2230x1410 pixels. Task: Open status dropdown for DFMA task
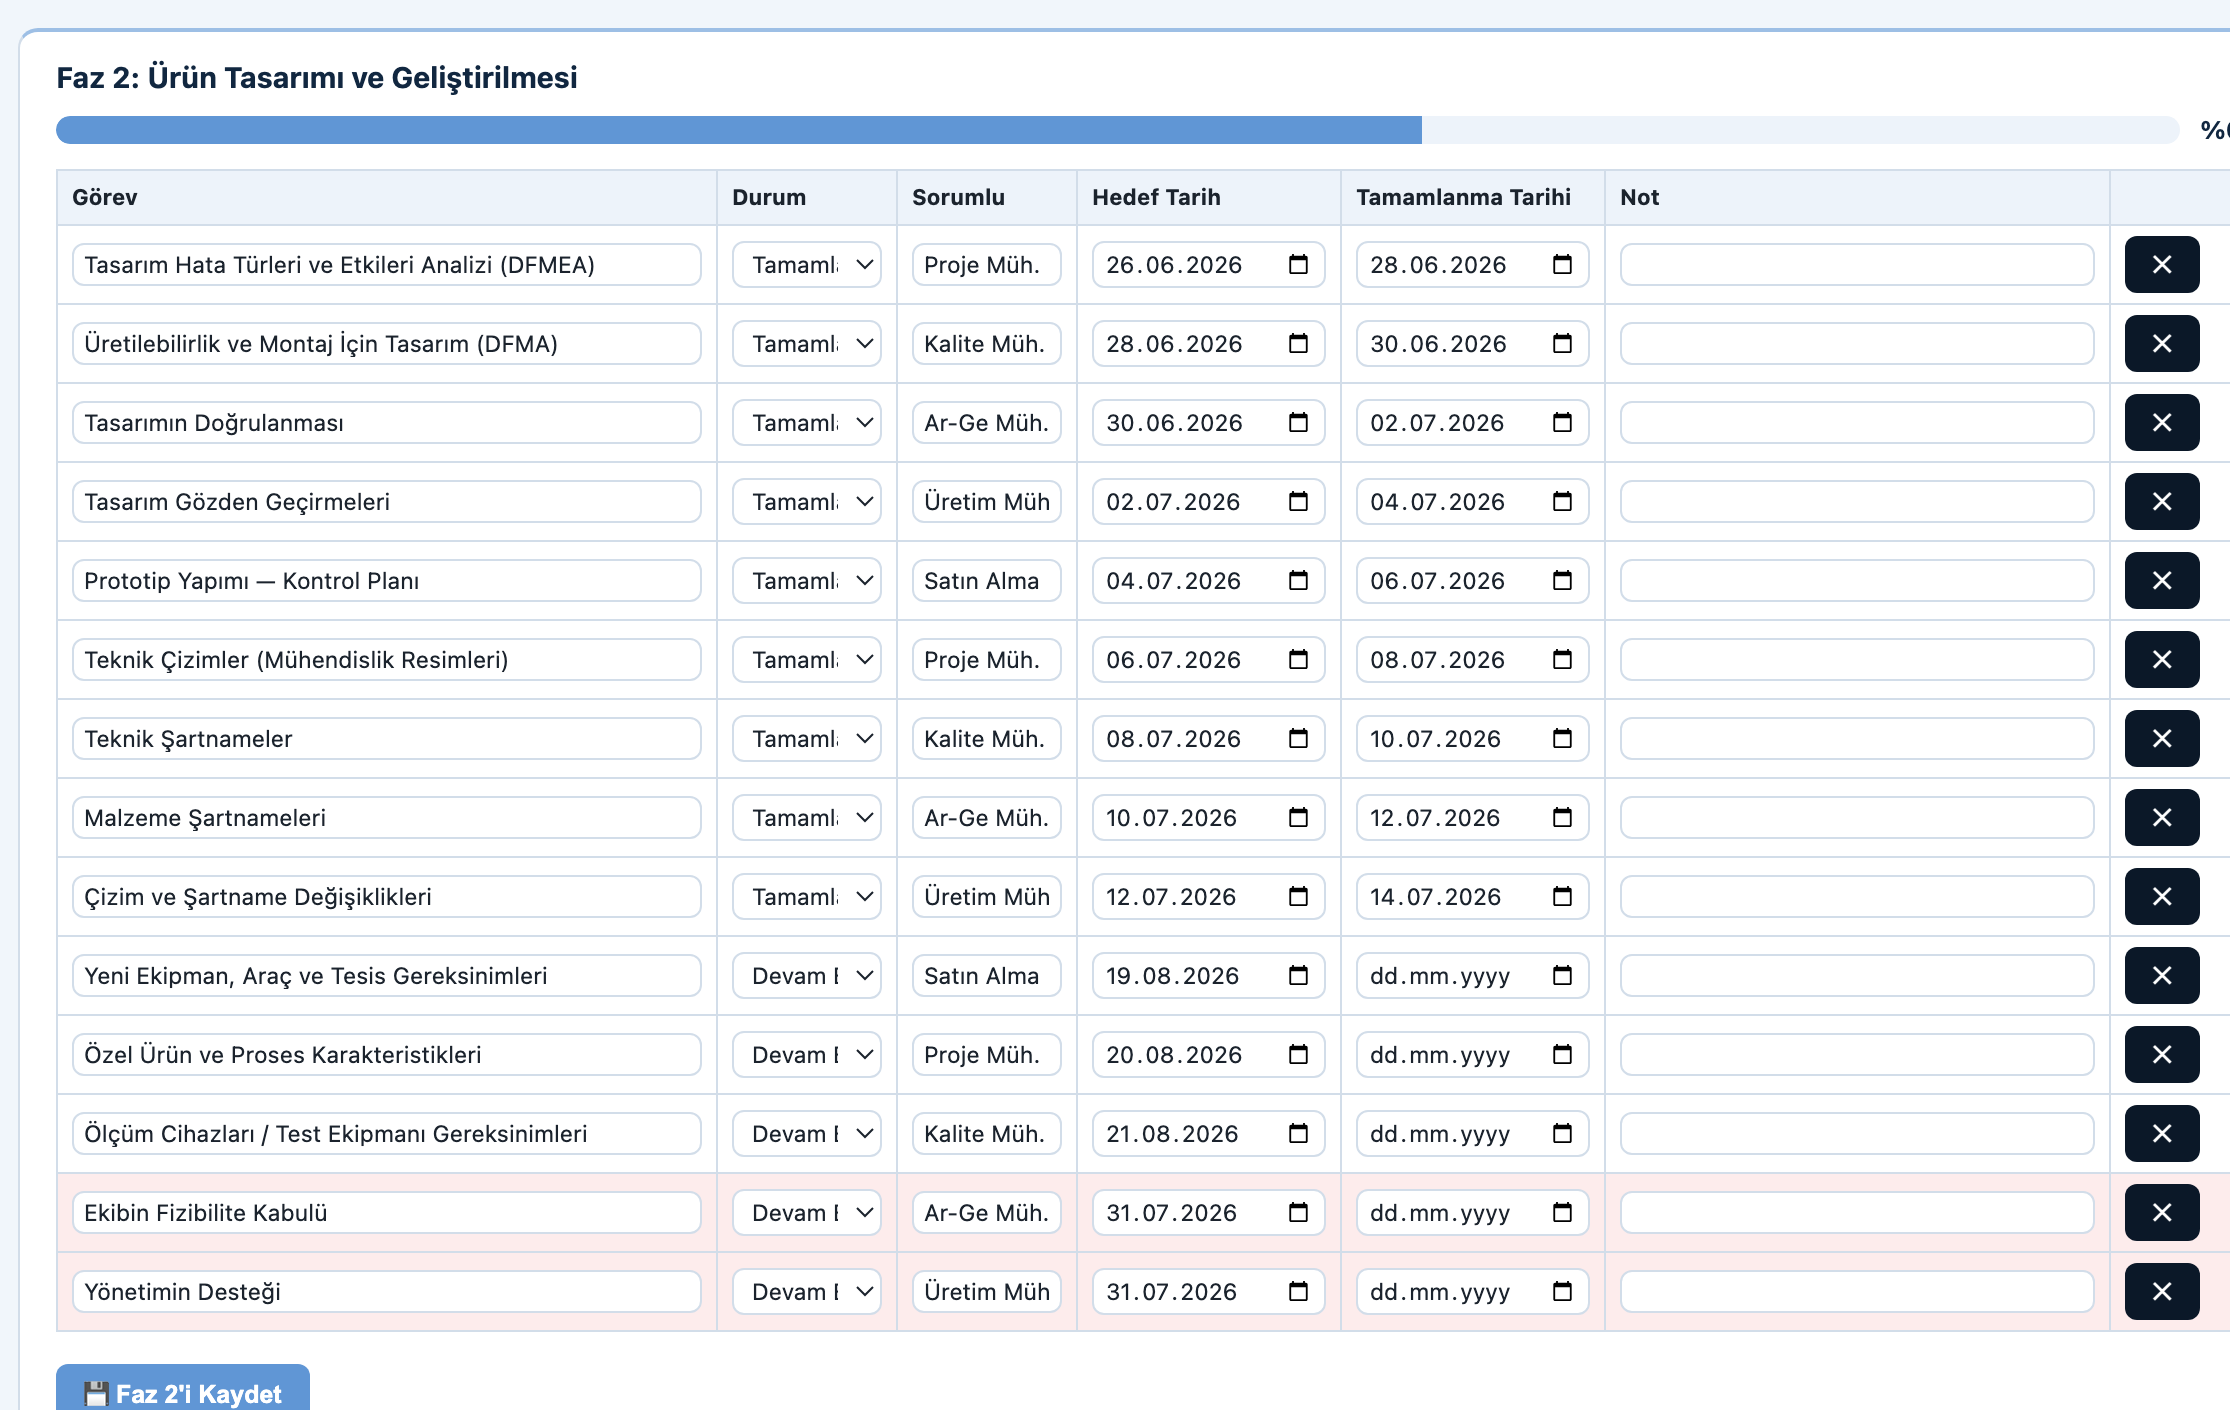coord(807,344)
